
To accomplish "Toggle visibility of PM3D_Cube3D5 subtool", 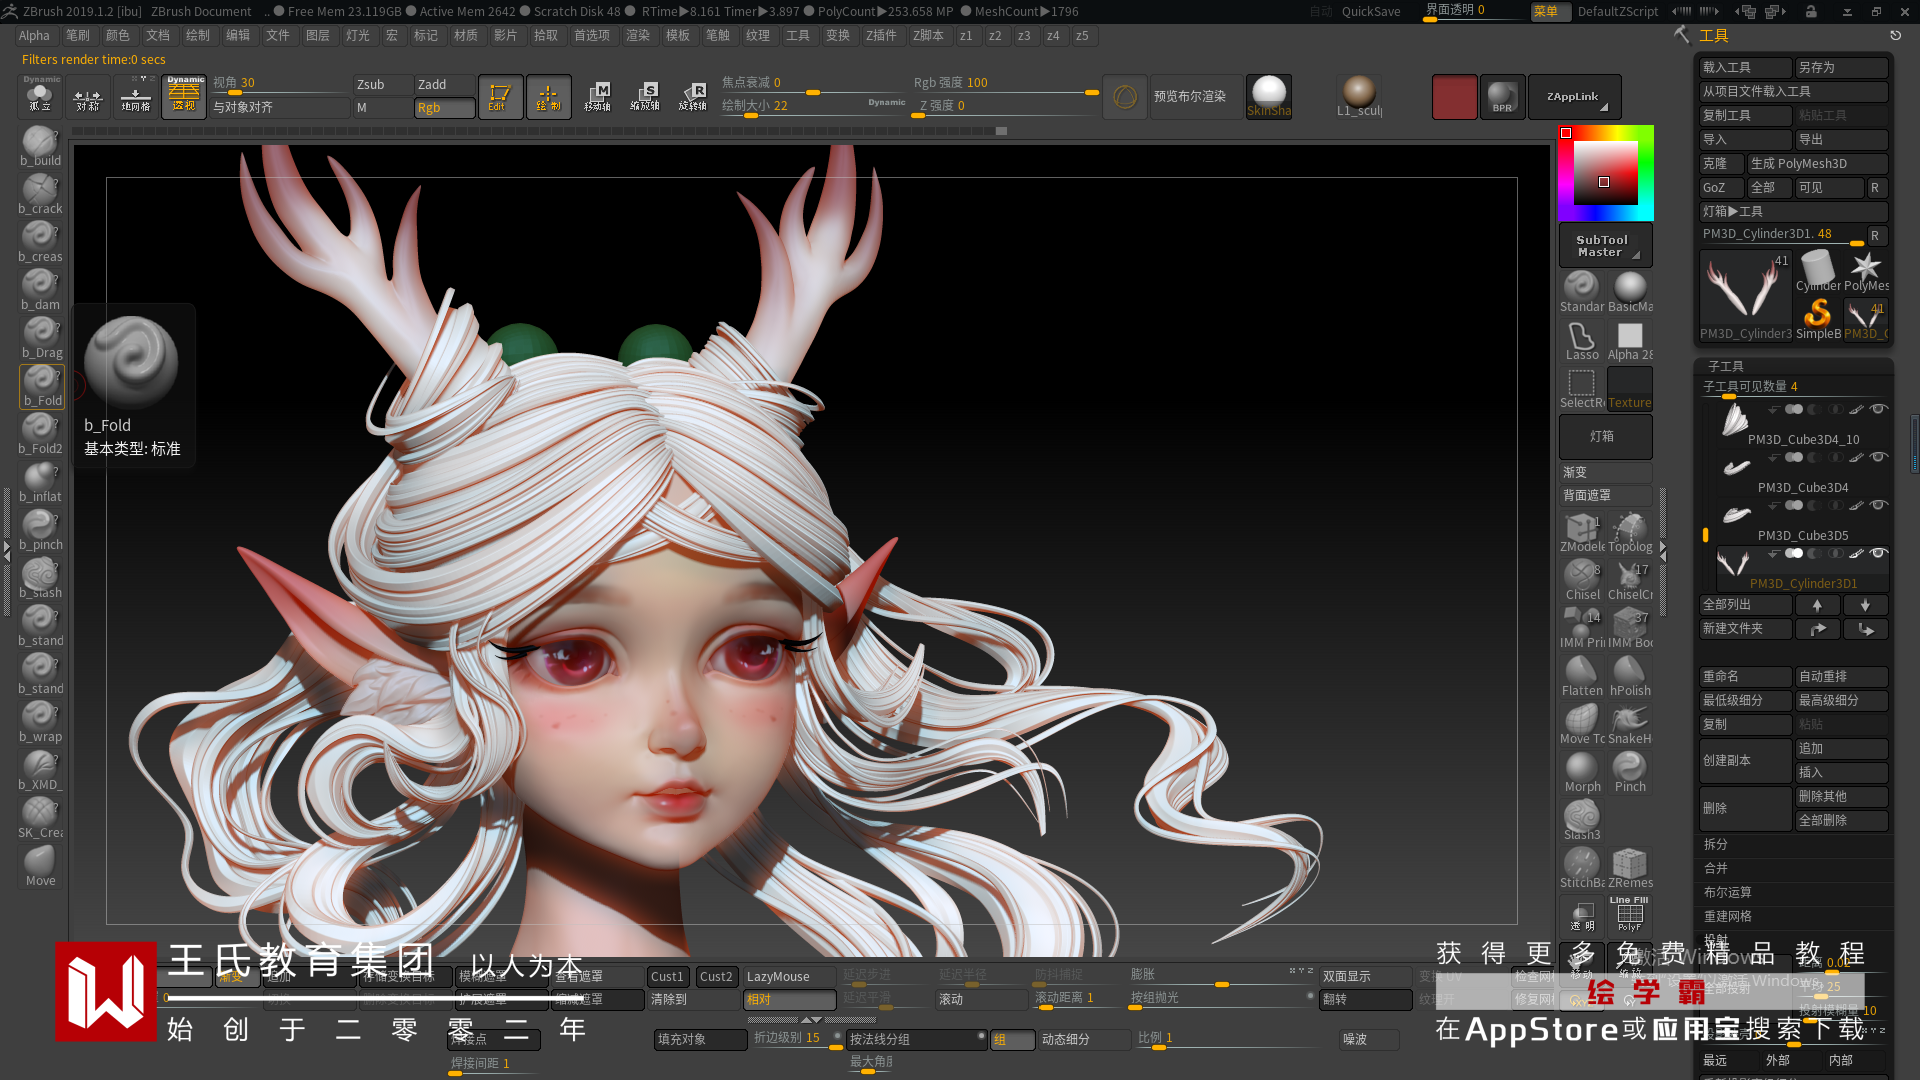I will coord(1878,505).
